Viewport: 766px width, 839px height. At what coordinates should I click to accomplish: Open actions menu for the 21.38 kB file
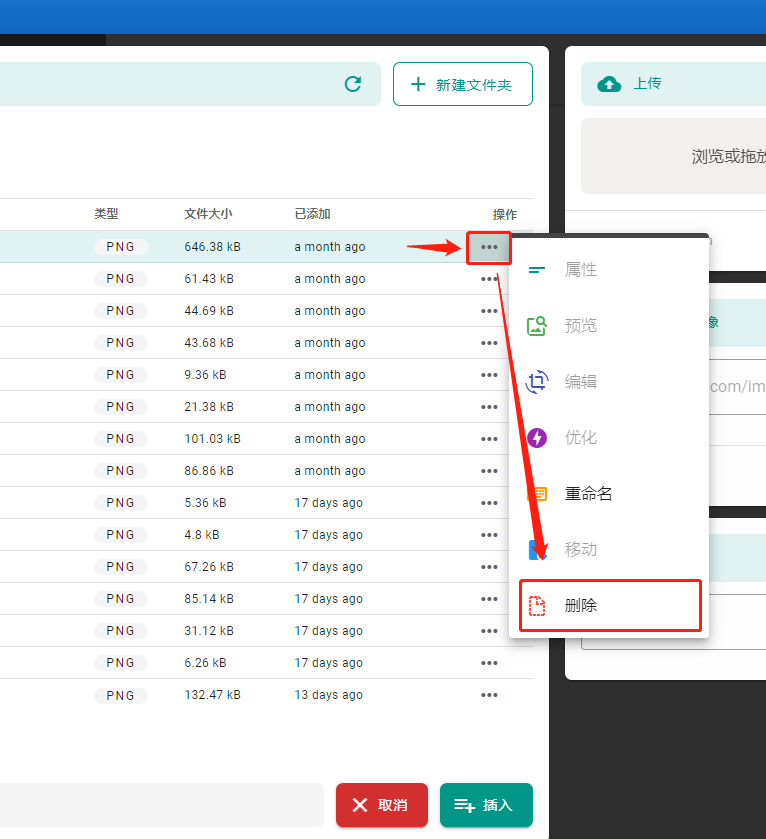pyautogui.click(x=489, y=407)
